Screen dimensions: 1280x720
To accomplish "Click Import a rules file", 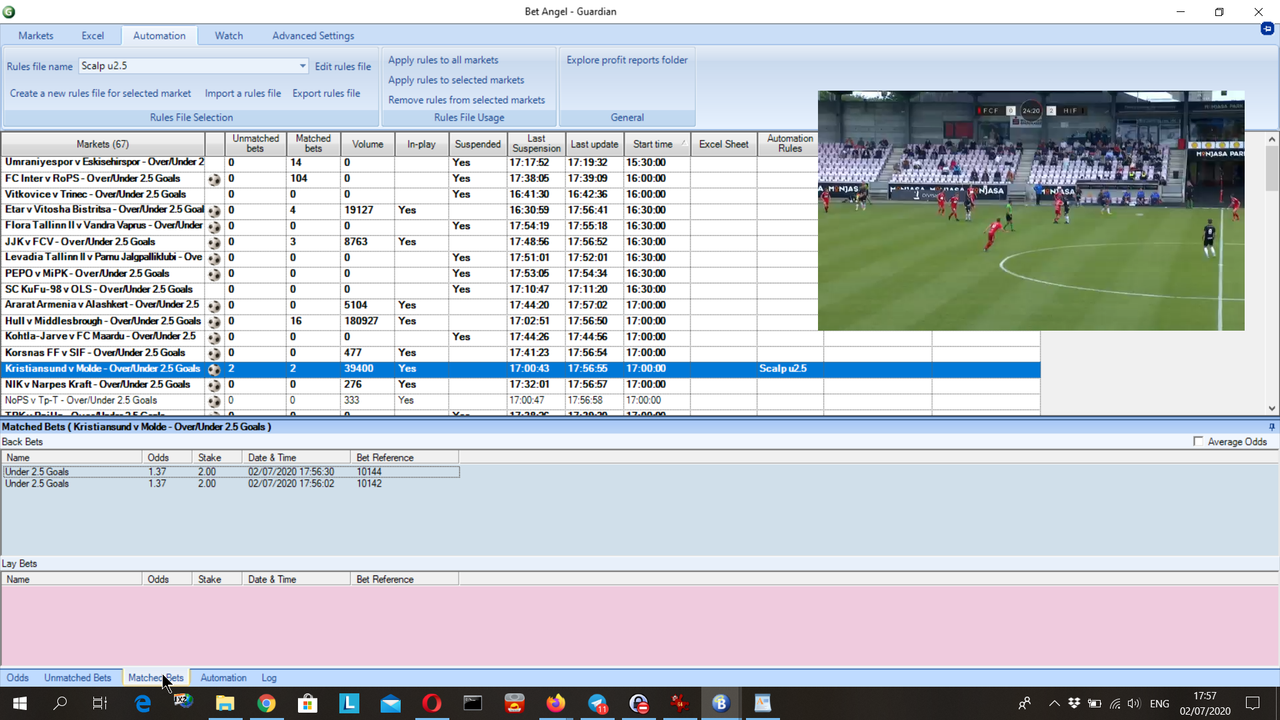I will (x=243, y=93).
